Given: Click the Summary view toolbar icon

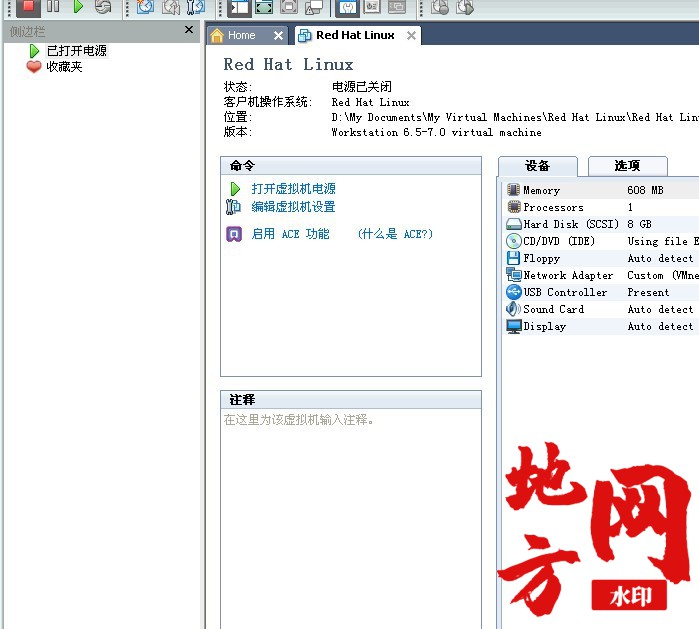Looking at the screenshot, I should pyautogui.click(x=348, y=6).
